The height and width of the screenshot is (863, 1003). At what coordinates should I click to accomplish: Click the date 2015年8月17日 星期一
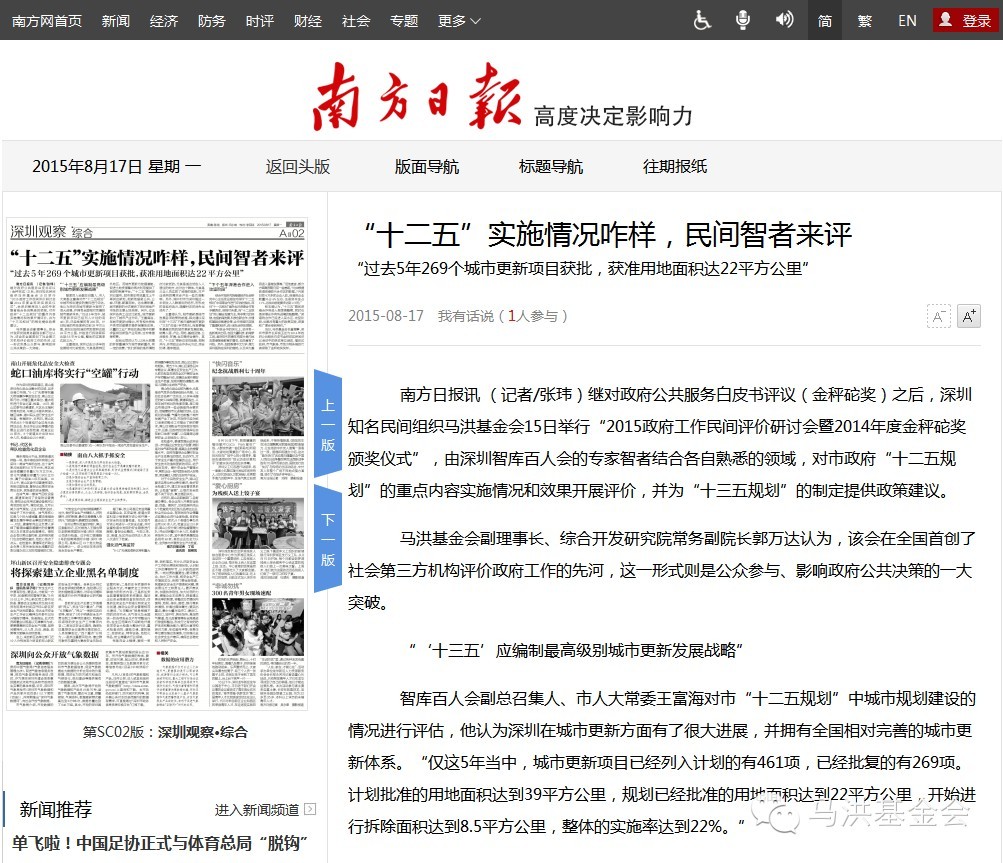(116, 167)
